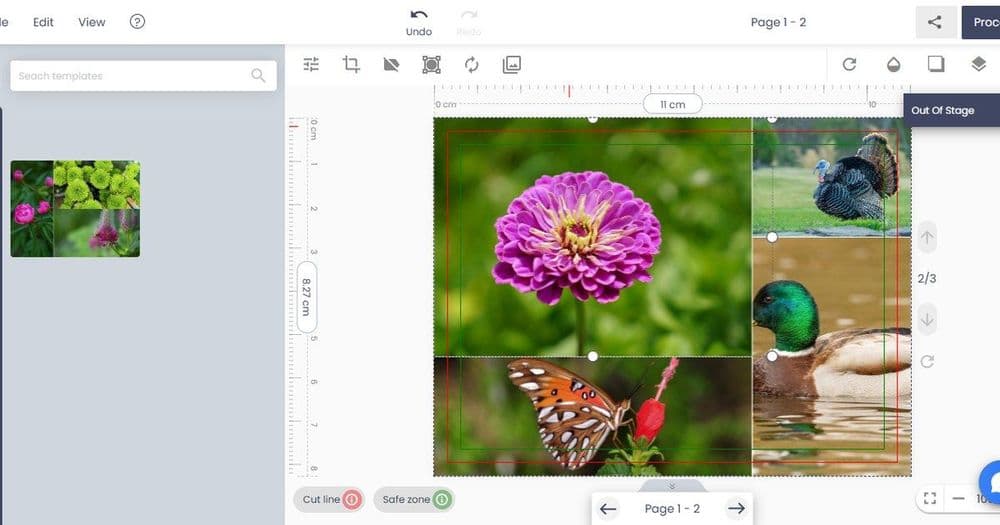Click the share icon button
The width and height of the screenshot is (1000, 525).
(x=935, y=22)
